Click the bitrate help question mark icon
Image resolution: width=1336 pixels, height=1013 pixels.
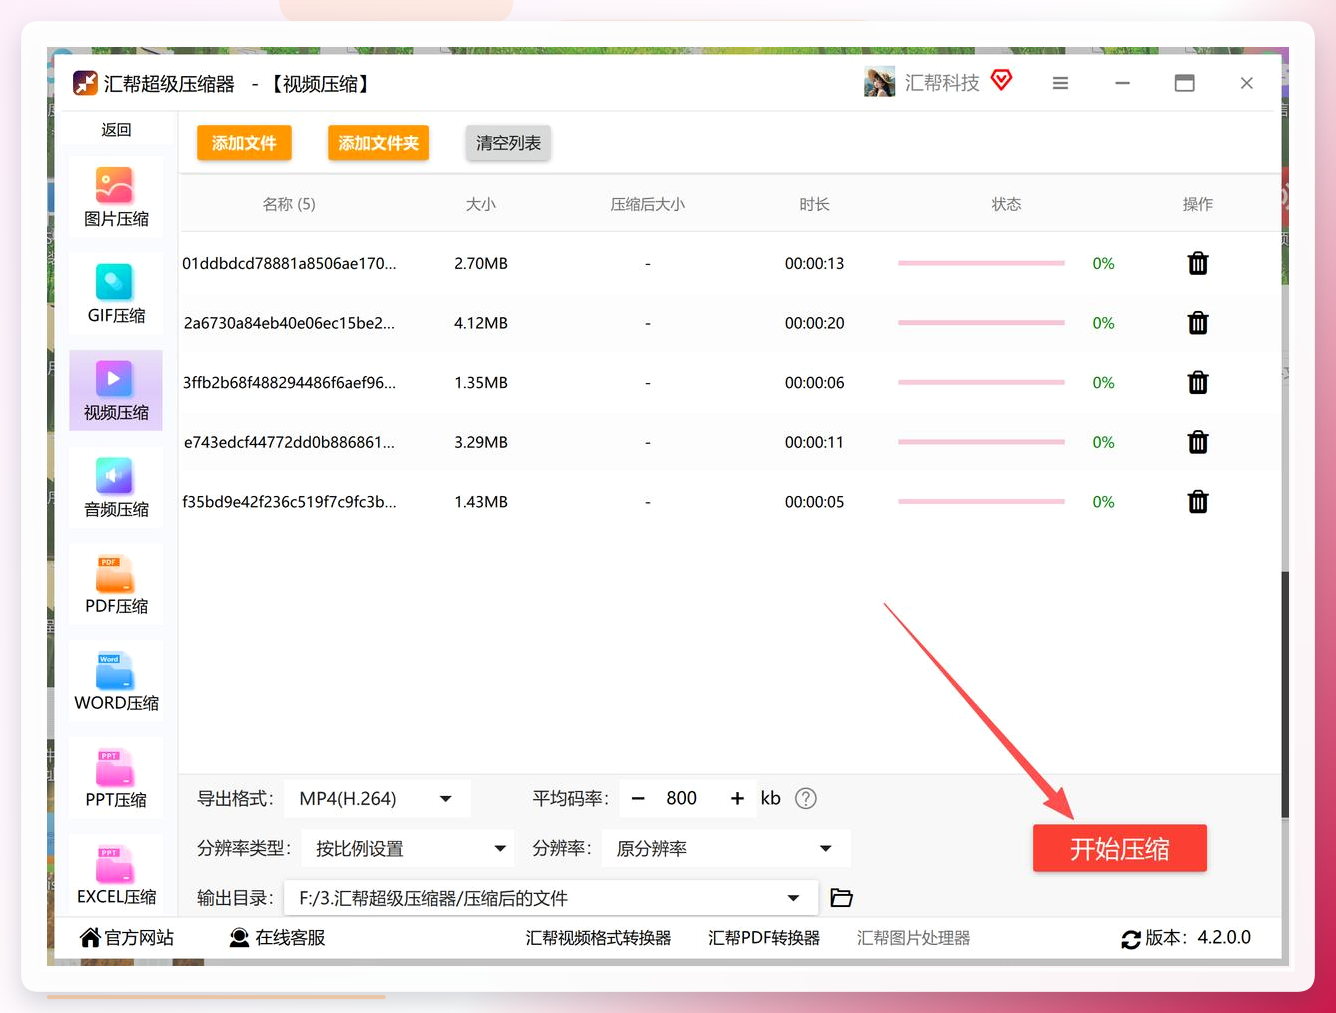click(806, 798)
